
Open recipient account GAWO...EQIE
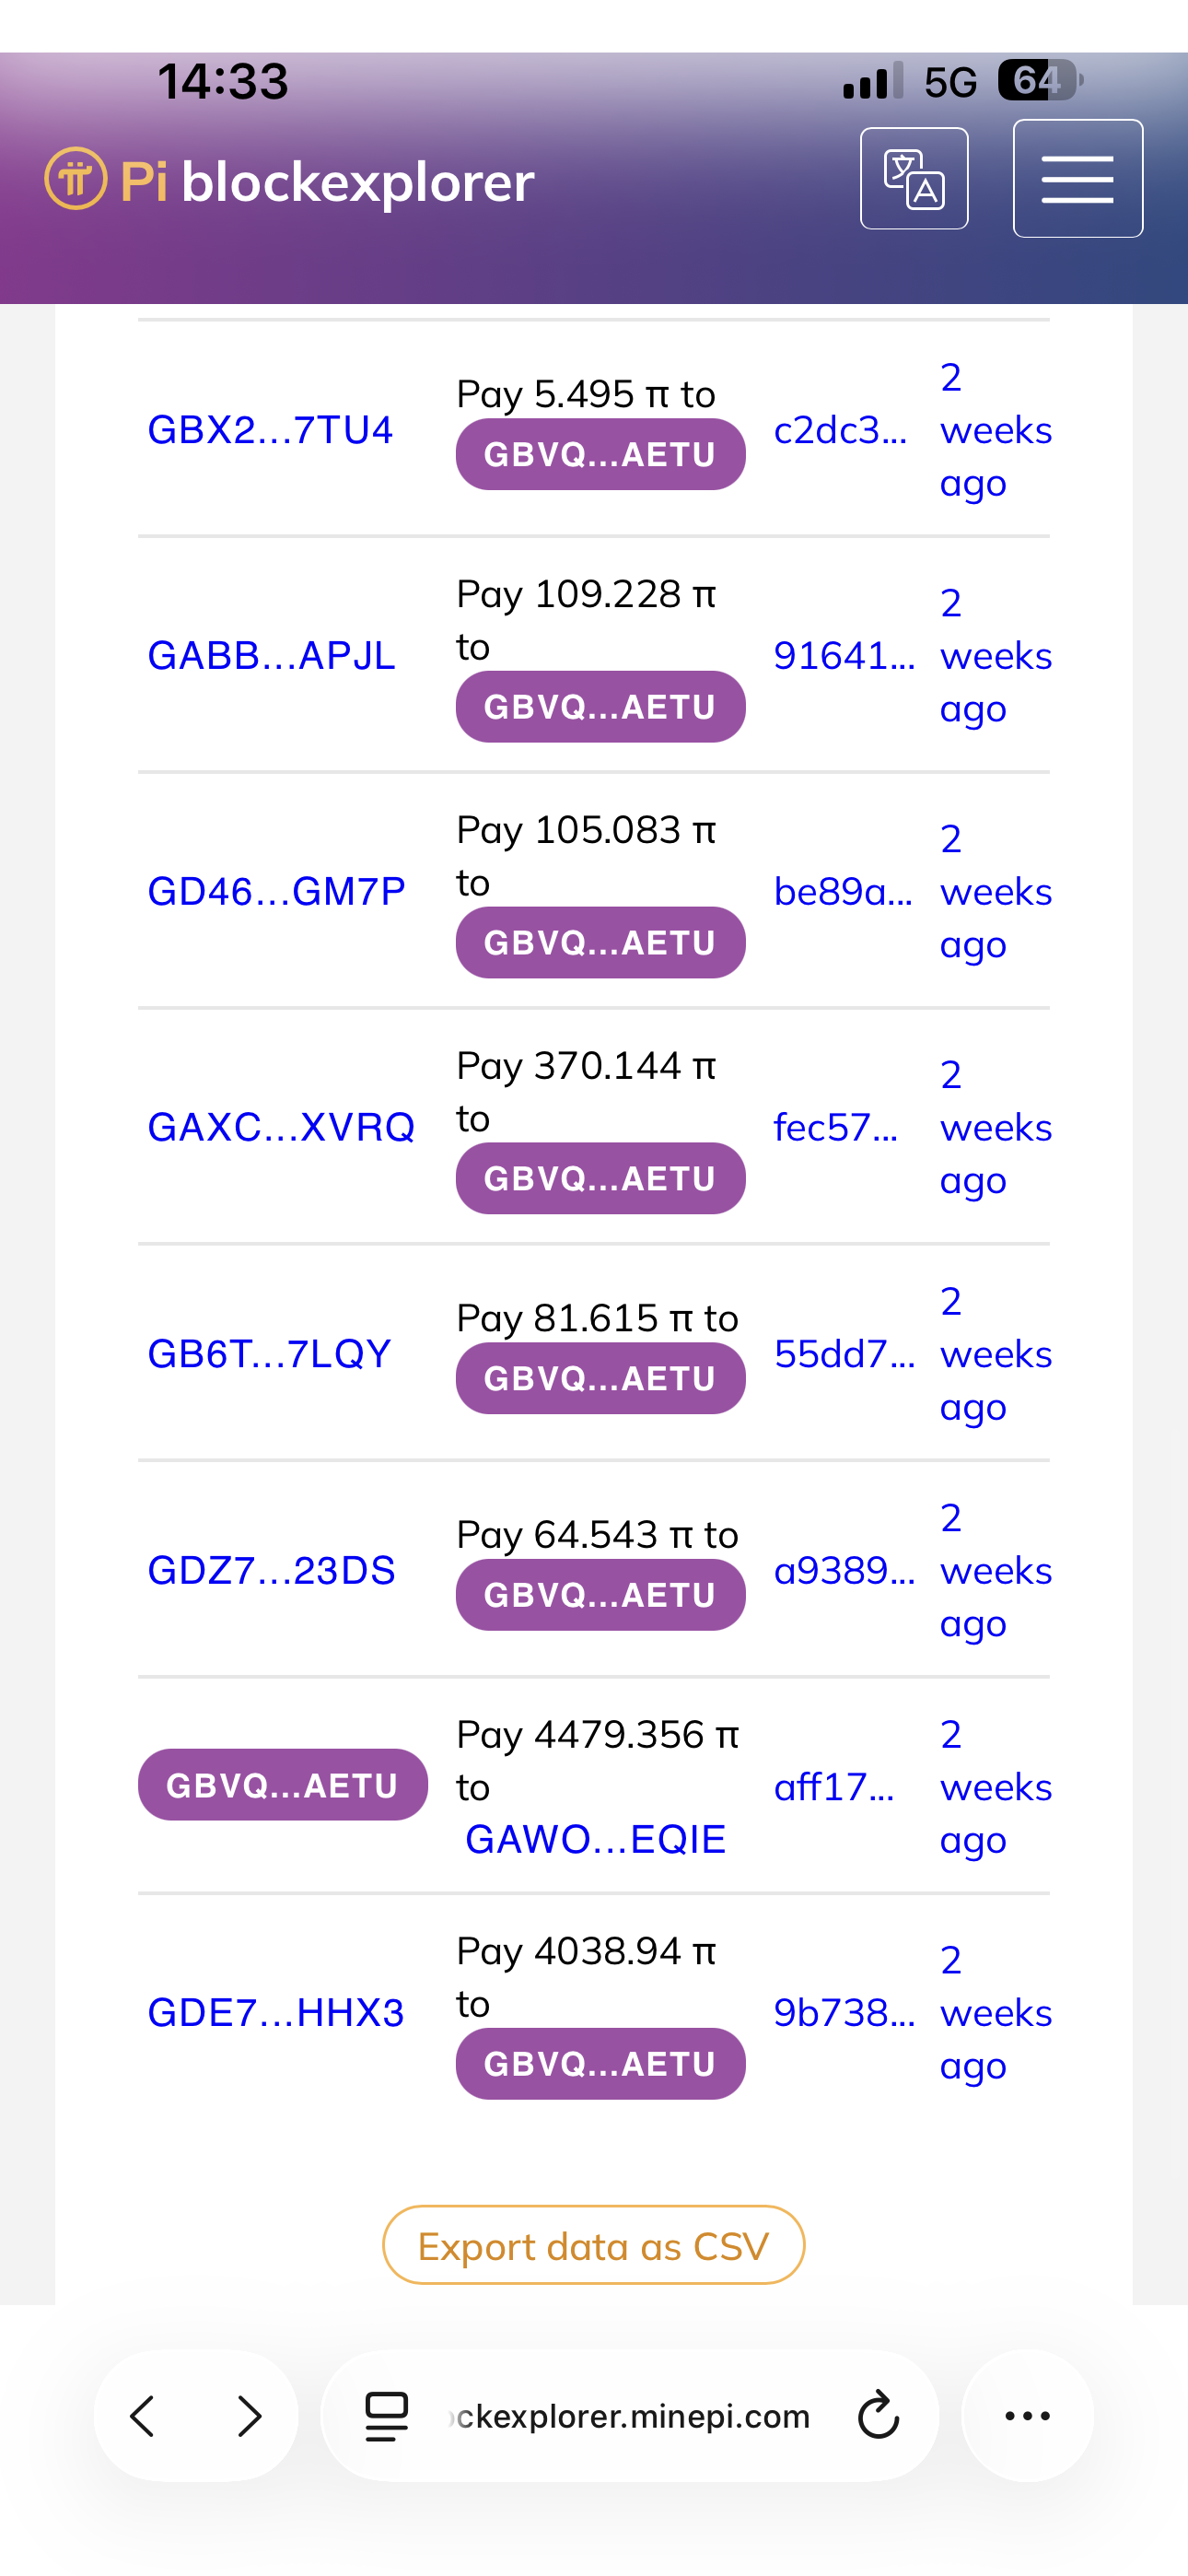pos(595,1839)
